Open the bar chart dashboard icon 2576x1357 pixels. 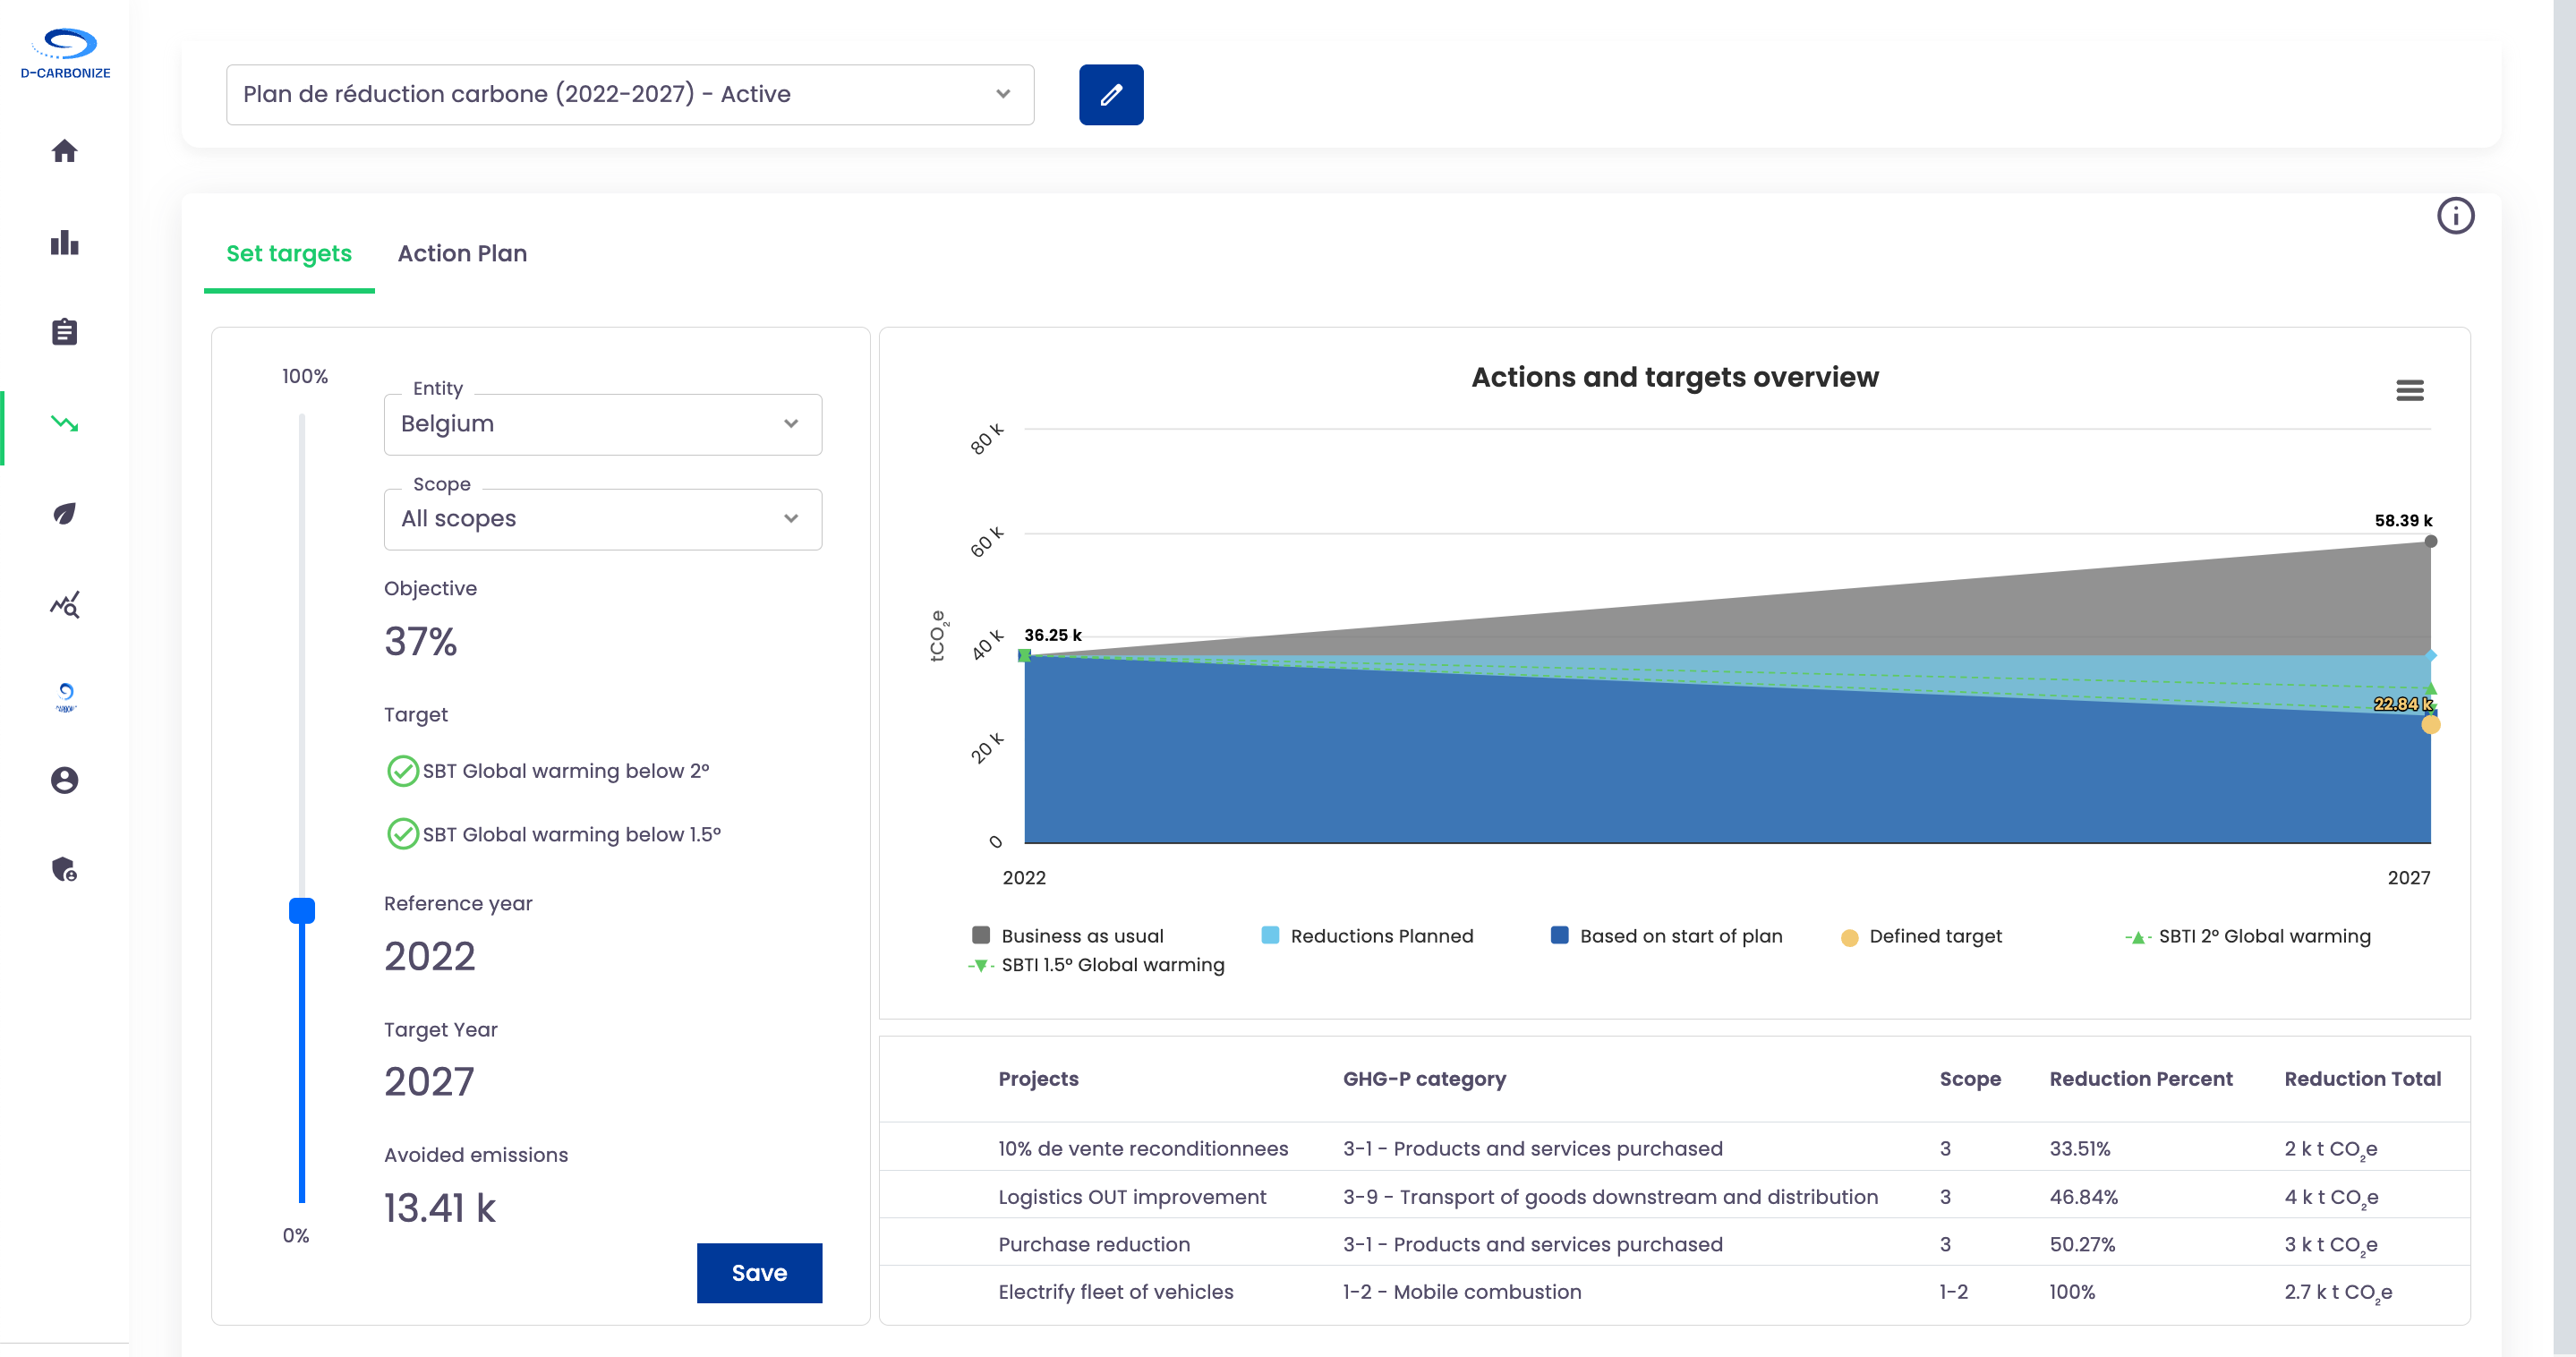64,243
